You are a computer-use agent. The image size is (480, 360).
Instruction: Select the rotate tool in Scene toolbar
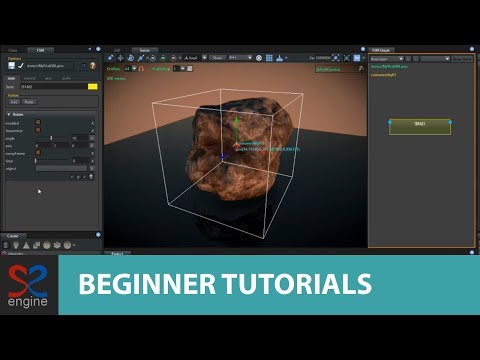pyautogui.click(x=131, y=58)
